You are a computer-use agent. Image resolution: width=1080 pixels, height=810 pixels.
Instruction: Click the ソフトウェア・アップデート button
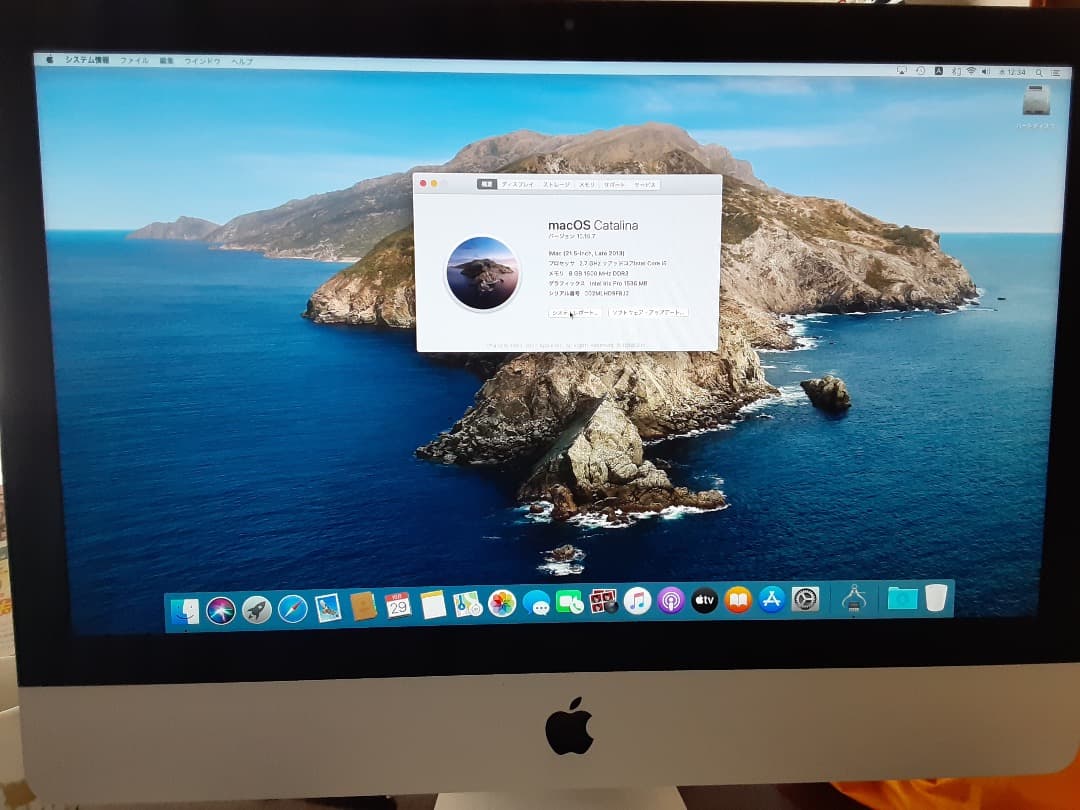coord(647,312)
